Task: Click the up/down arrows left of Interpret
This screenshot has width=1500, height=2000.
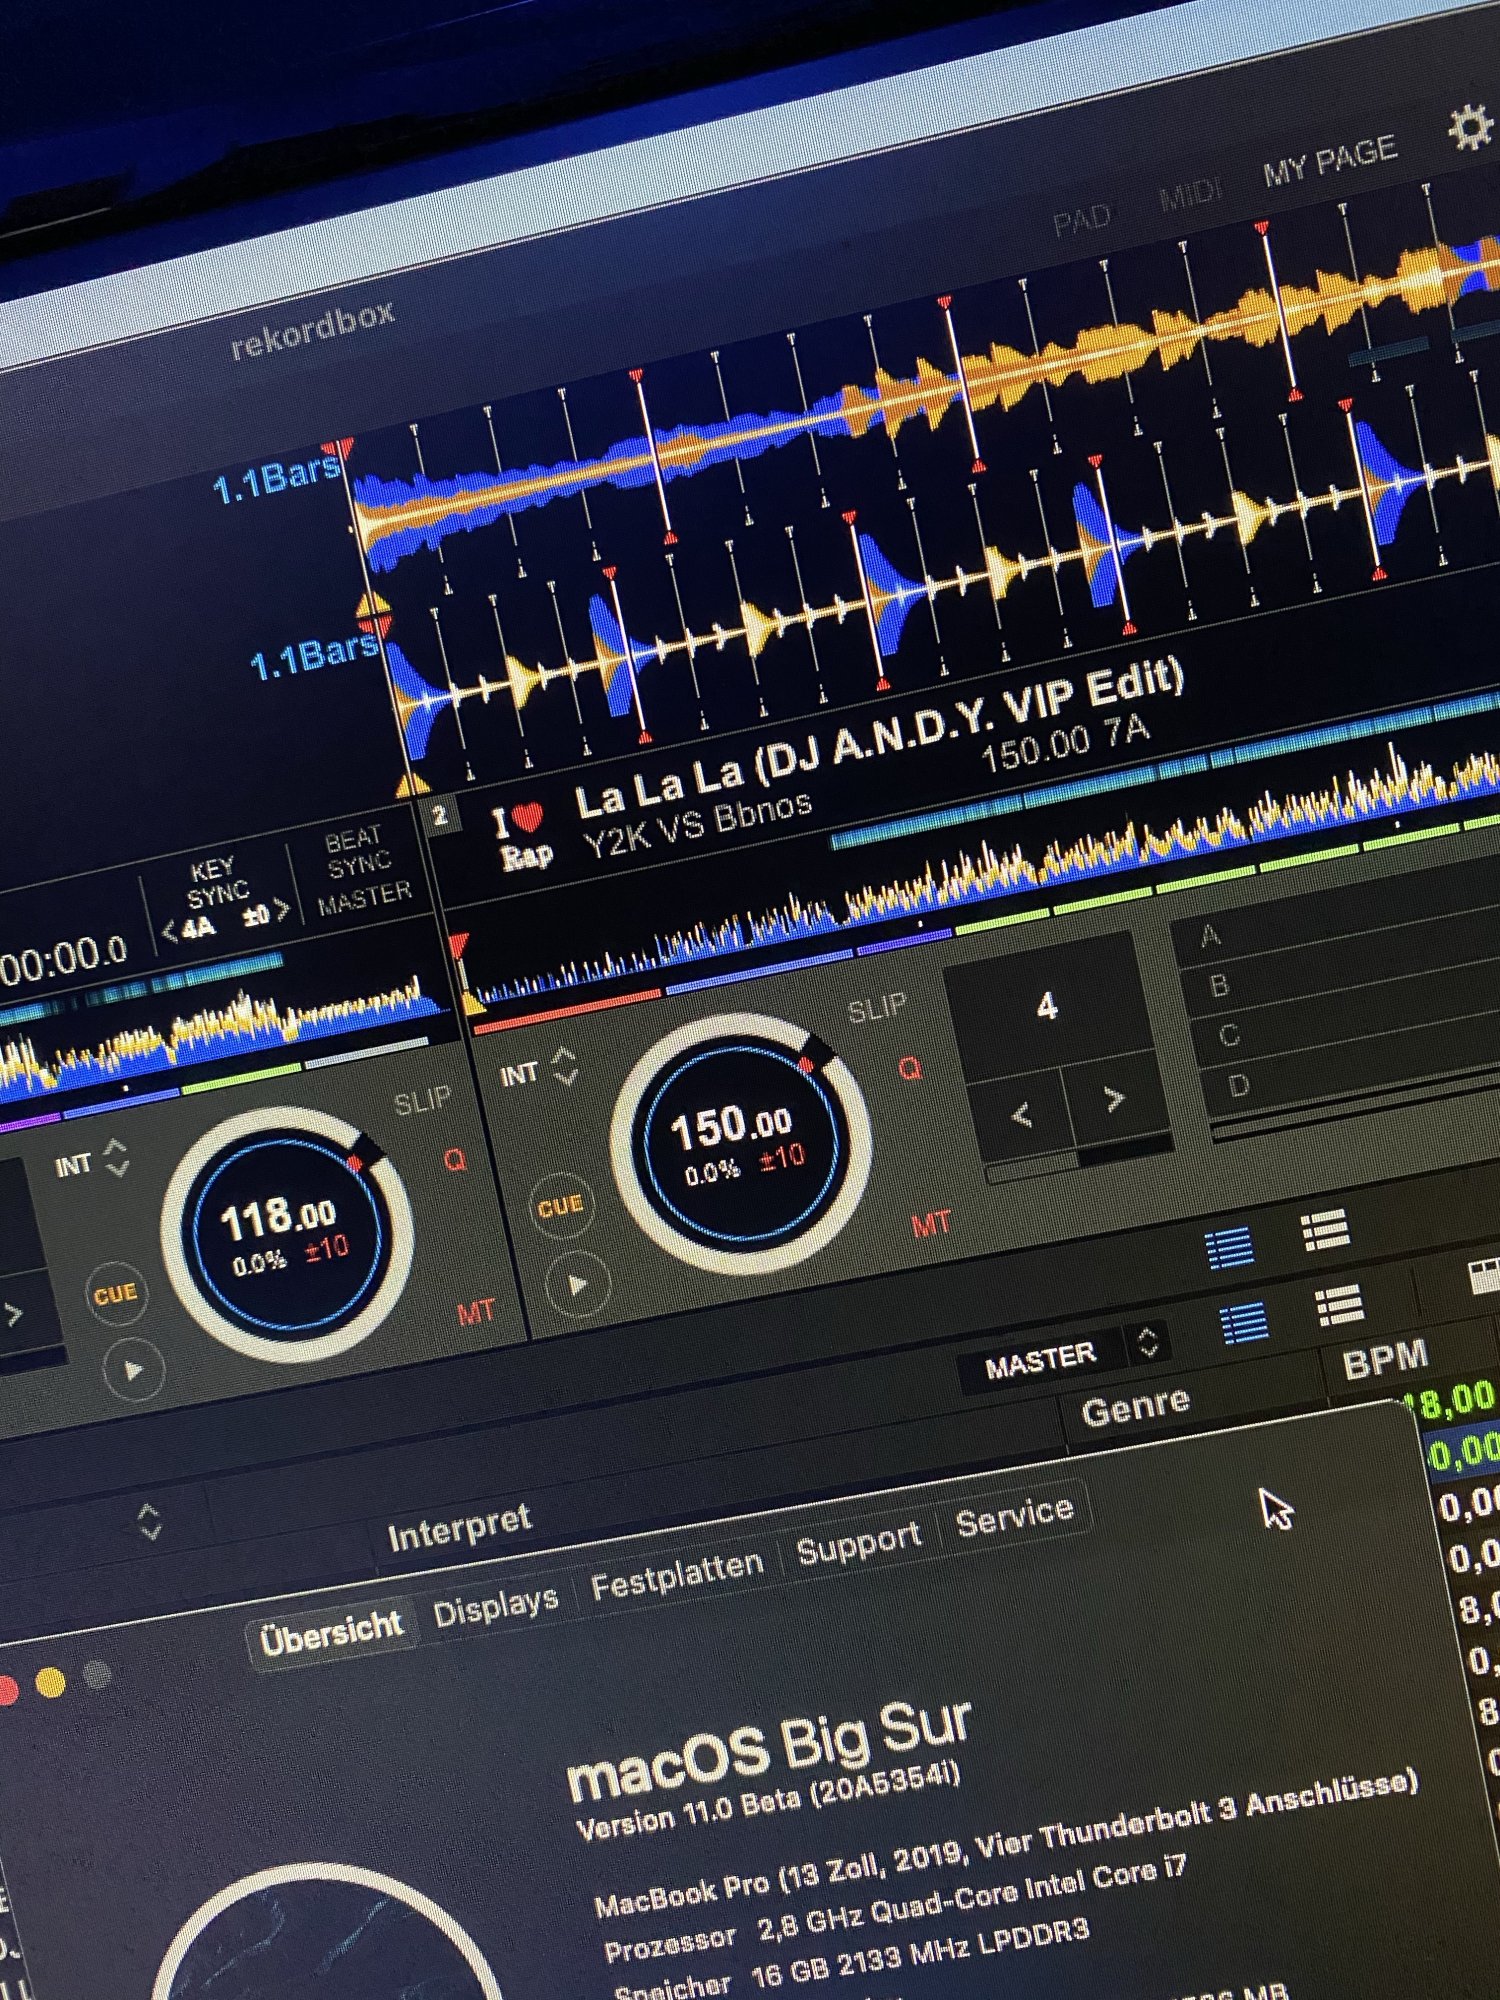Action: coord(149,1521)
